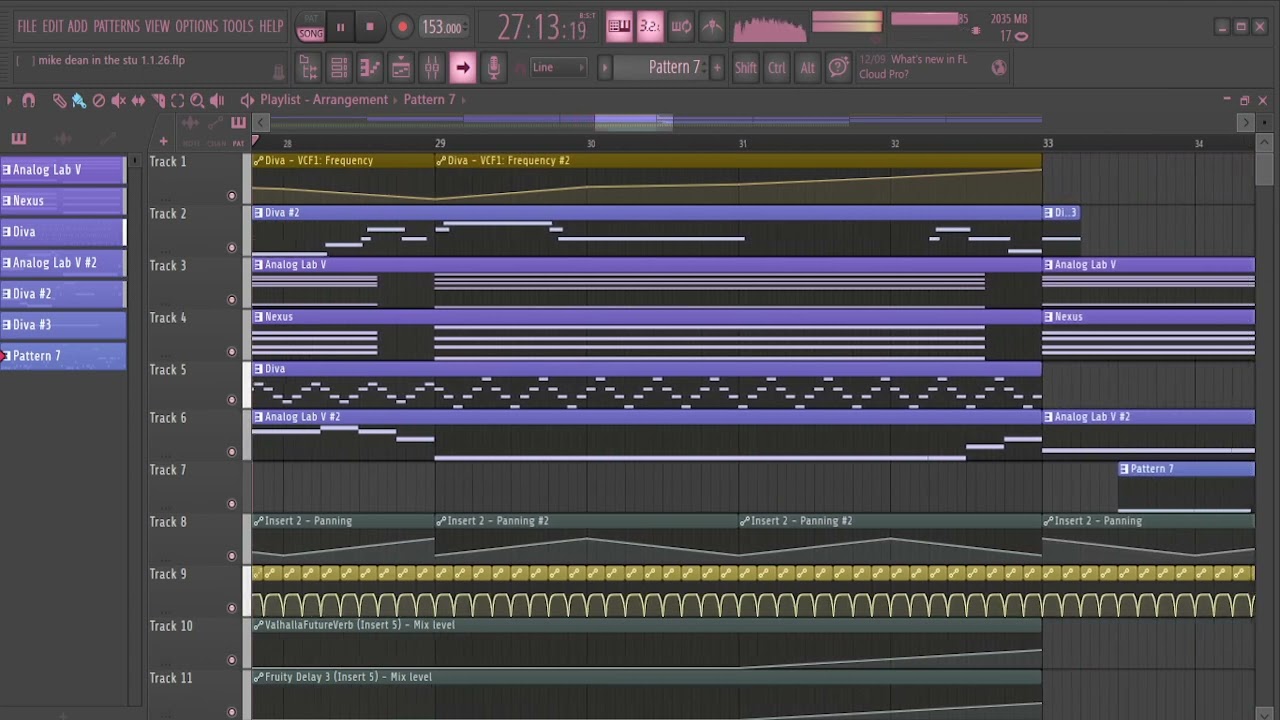This screenshot has height=720, width=1280.
Task: Select the Slip tool
Action: 138,100
